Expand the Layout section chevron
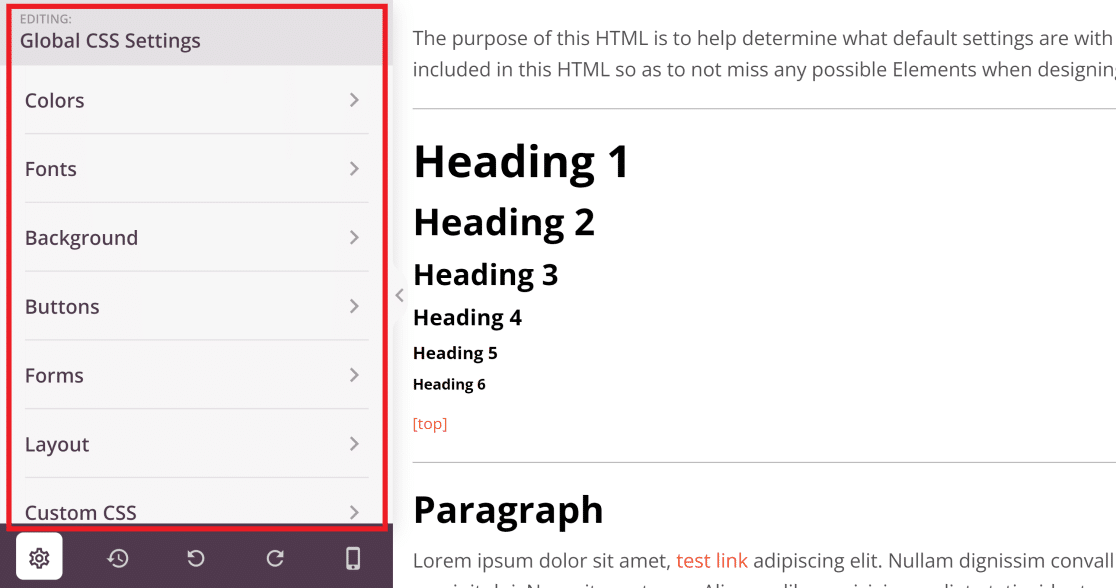Viewport: 1116px width, 588px height. [354, 444]
